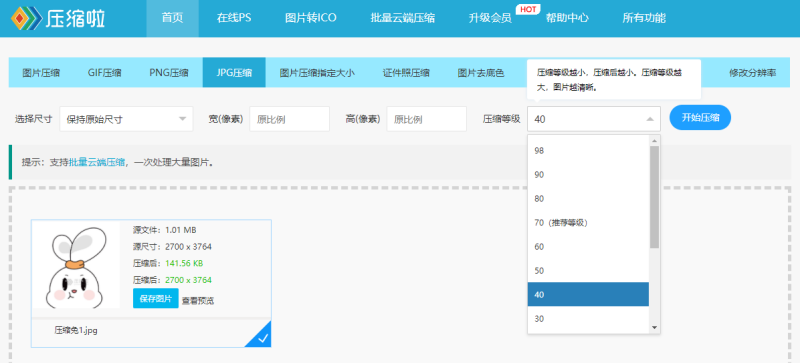Click the source size 1.01 MB text
The width and height of the screenshot is (800, 363).
pyautogui.click(x=181, y=230)
